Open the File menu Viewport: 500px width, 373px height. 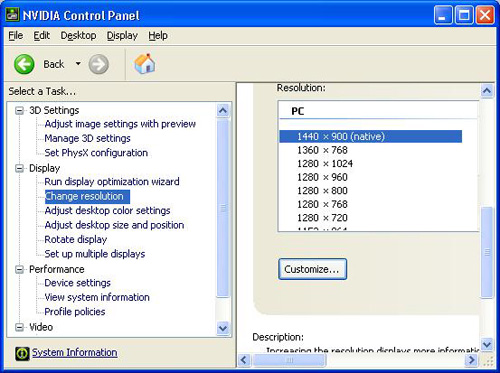pyautogui.click(x=16, y=35)
